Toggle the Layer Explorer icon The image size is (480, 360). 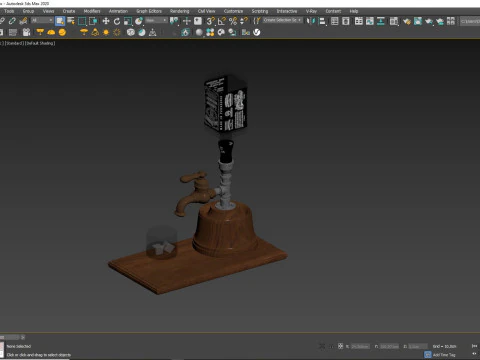346,21
